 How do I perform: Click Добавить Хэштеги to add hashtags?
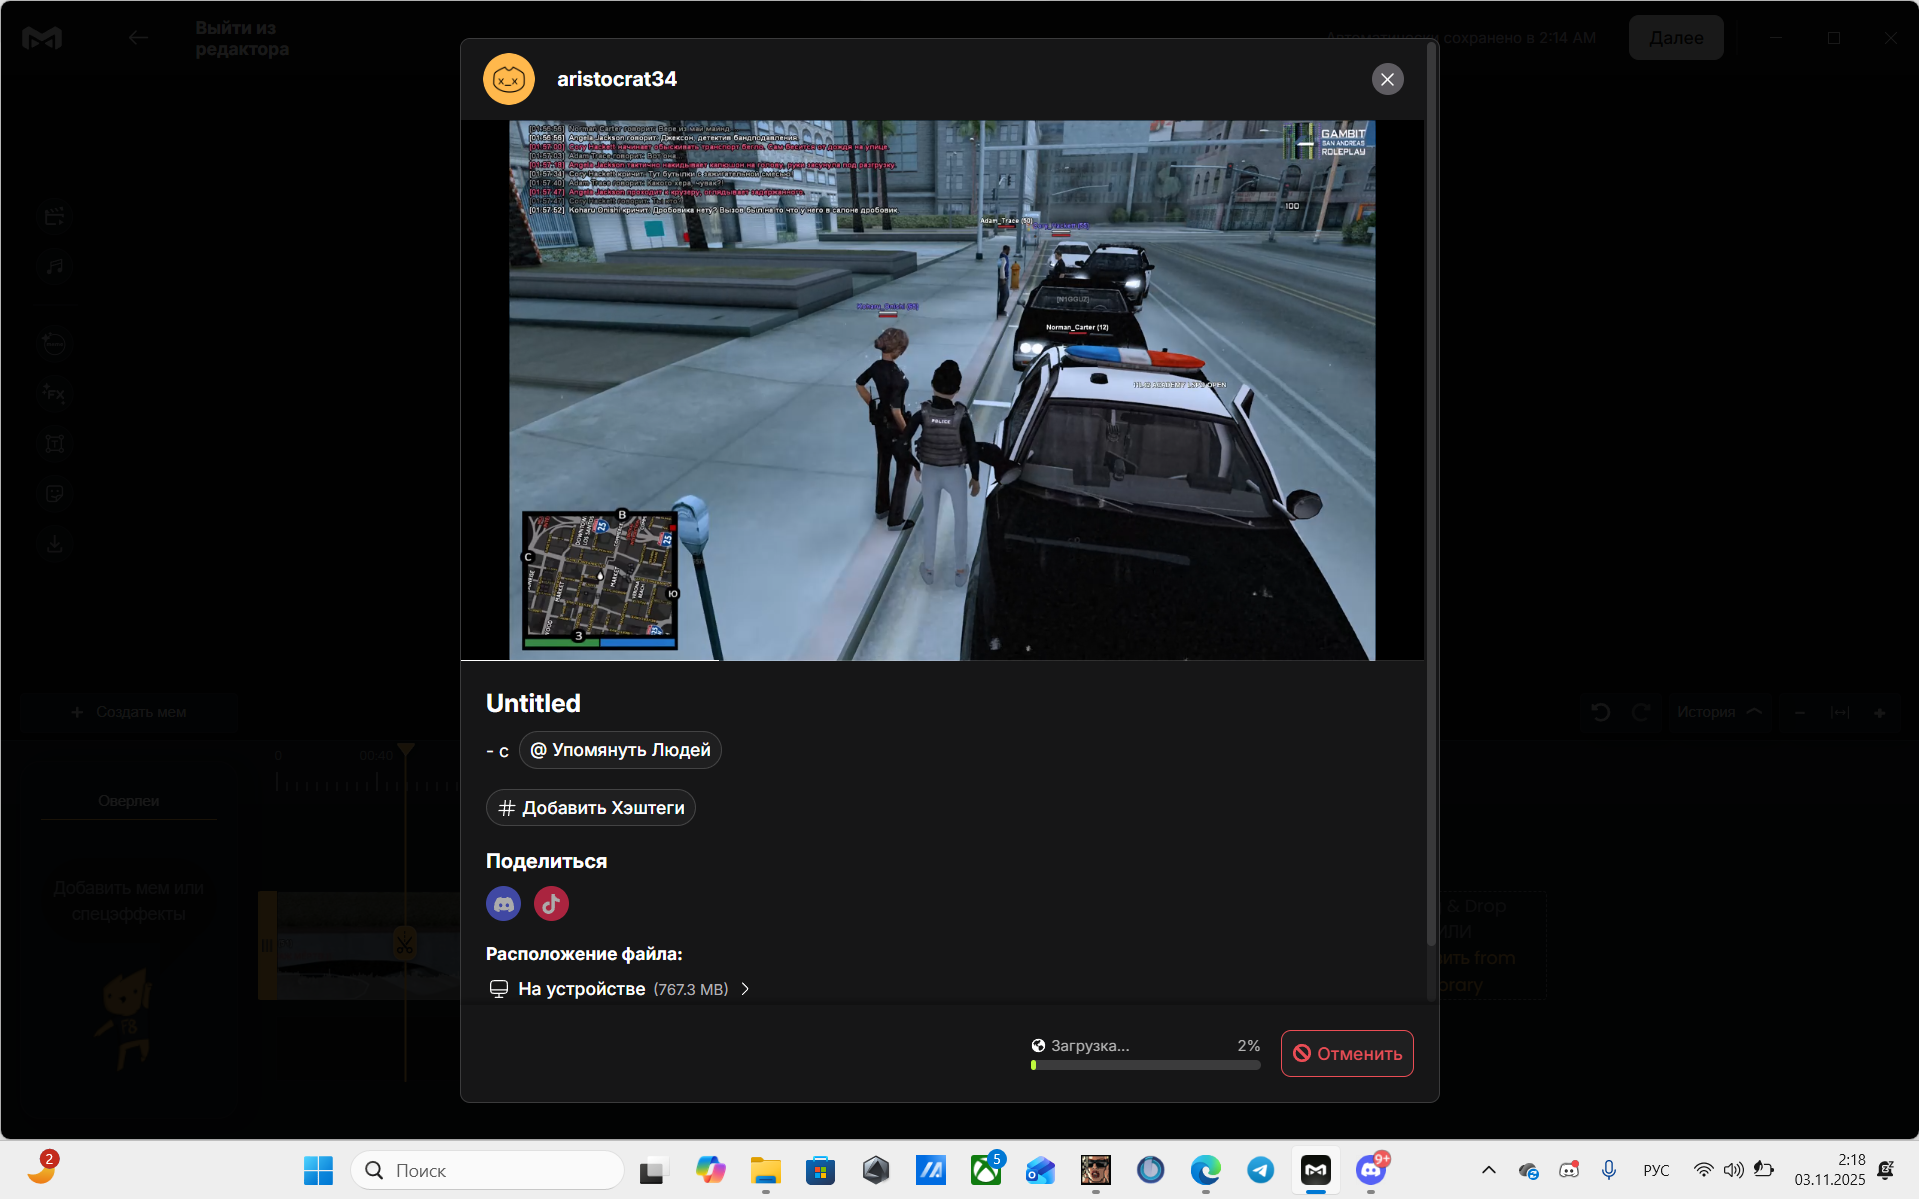pyautogui.click(x=591, y=808)
